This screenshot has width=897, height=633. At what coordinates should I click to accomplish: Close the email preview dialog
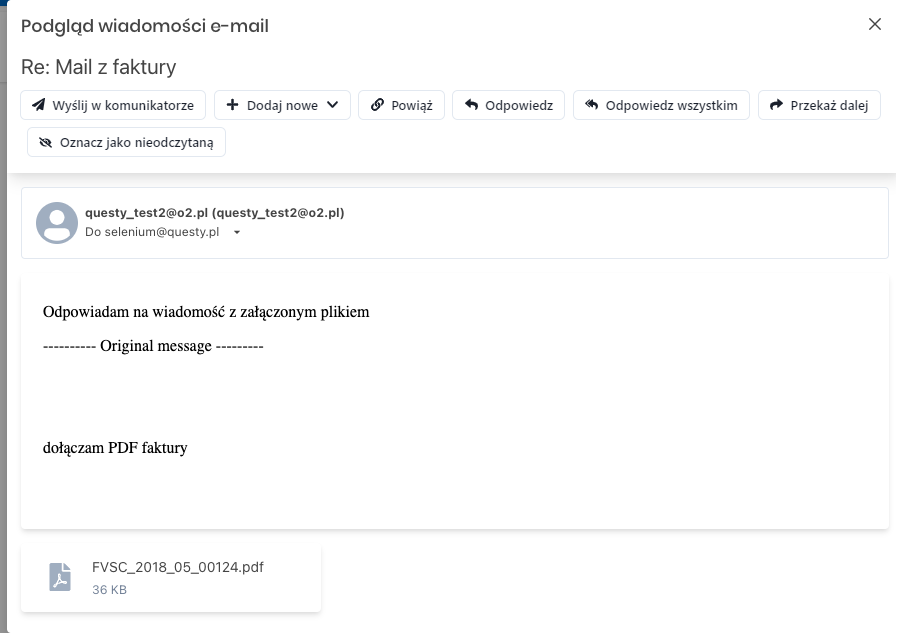pyautogui.click(x=875, y=24)
